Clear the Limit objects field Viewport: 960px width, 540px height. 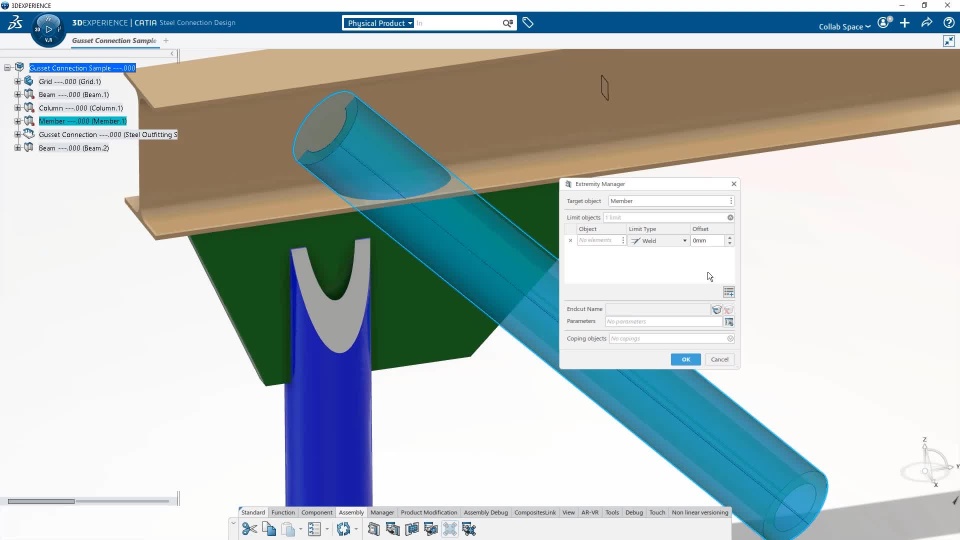coord(730,217)
